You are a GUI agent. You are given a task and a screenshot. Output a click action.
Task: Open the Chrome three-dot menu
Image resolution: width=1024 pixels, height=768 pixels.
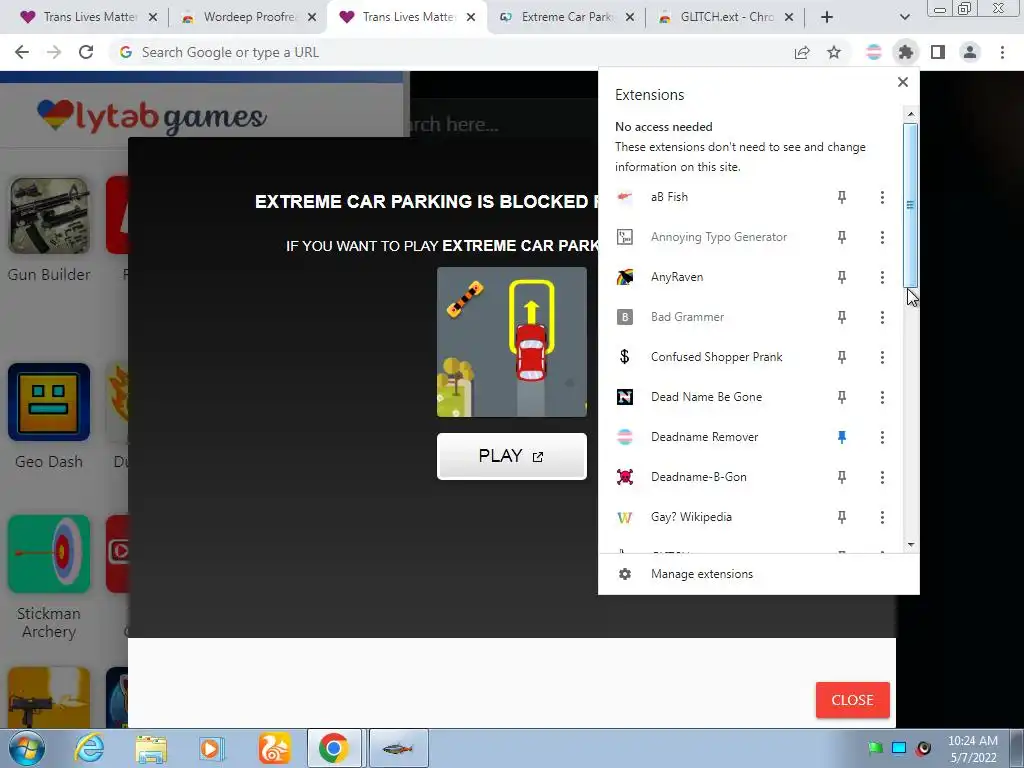(1002, 52)
